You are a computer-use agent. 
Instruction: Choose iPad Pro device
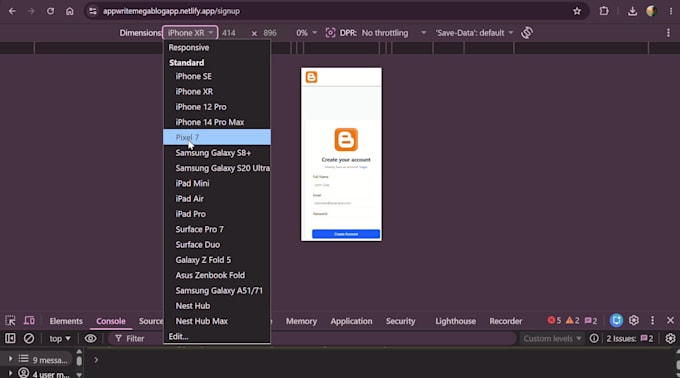pos(217,214)
